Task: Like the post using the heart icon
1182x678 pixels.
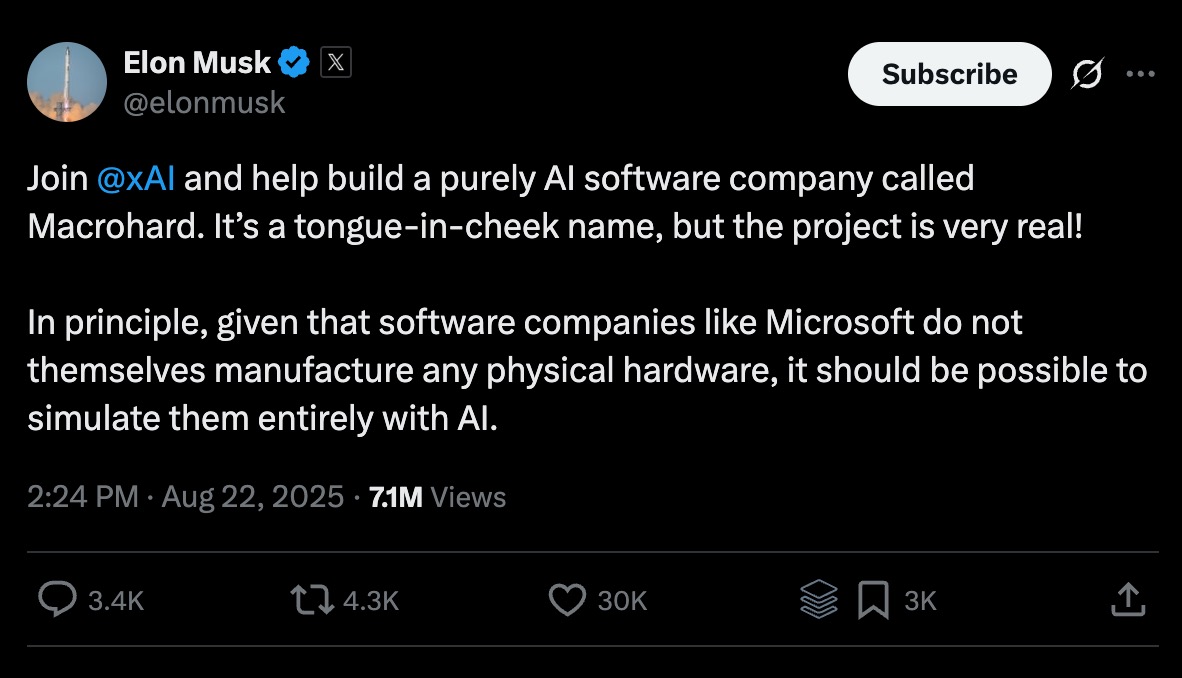Action: [566, 600]
